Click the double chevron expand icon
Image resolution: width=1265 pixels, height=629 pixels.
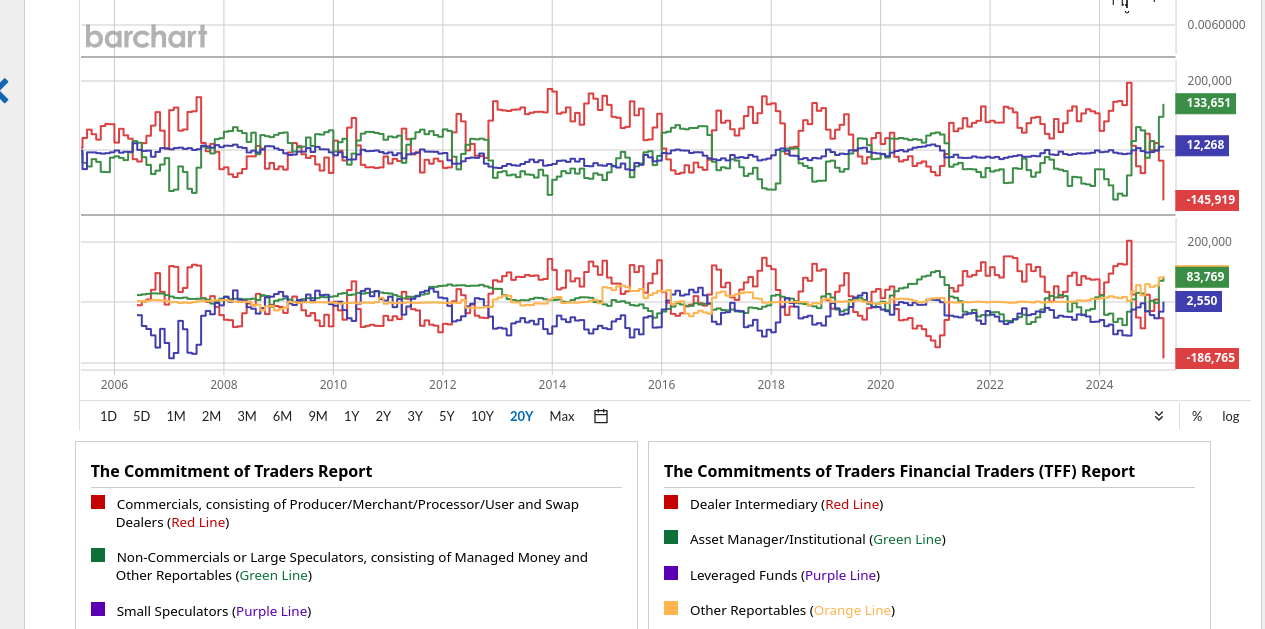pyautogui.click(x=1159, y=416)
